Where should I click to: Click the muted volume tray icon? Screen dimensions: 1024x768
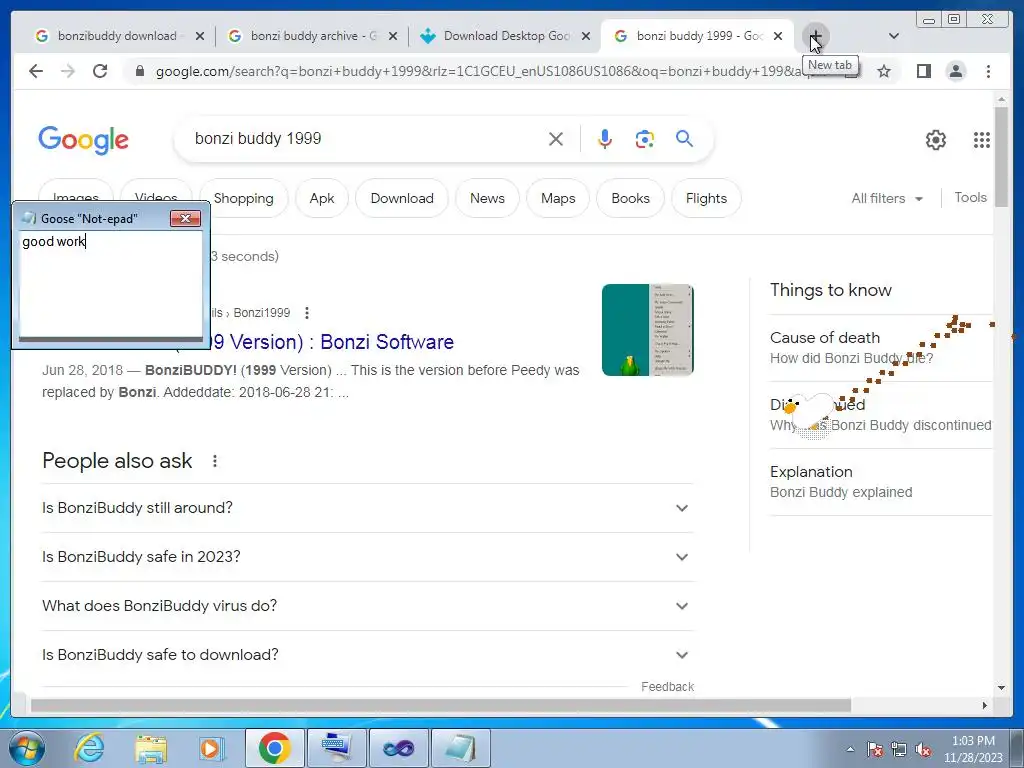923,749
